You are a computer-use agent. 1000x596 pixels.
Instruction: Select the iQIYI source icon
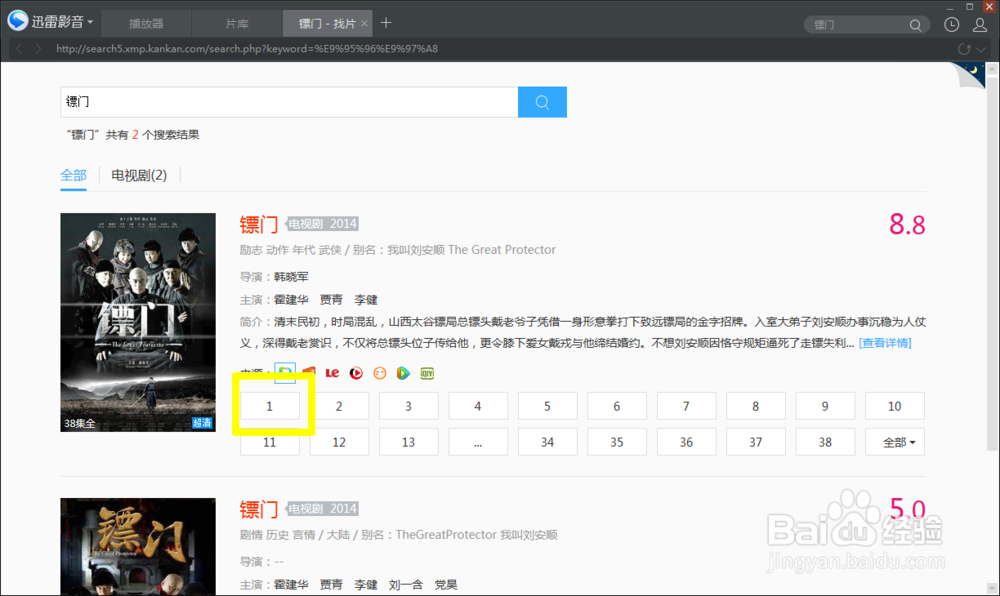coord(427,373)
